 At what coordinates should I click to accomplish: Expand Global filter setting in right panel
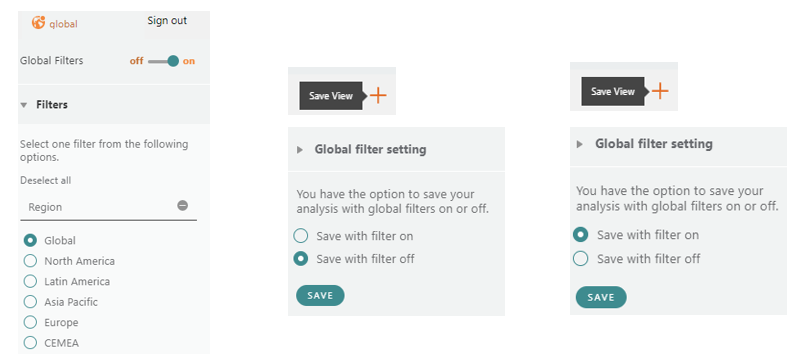click(580, 144)
